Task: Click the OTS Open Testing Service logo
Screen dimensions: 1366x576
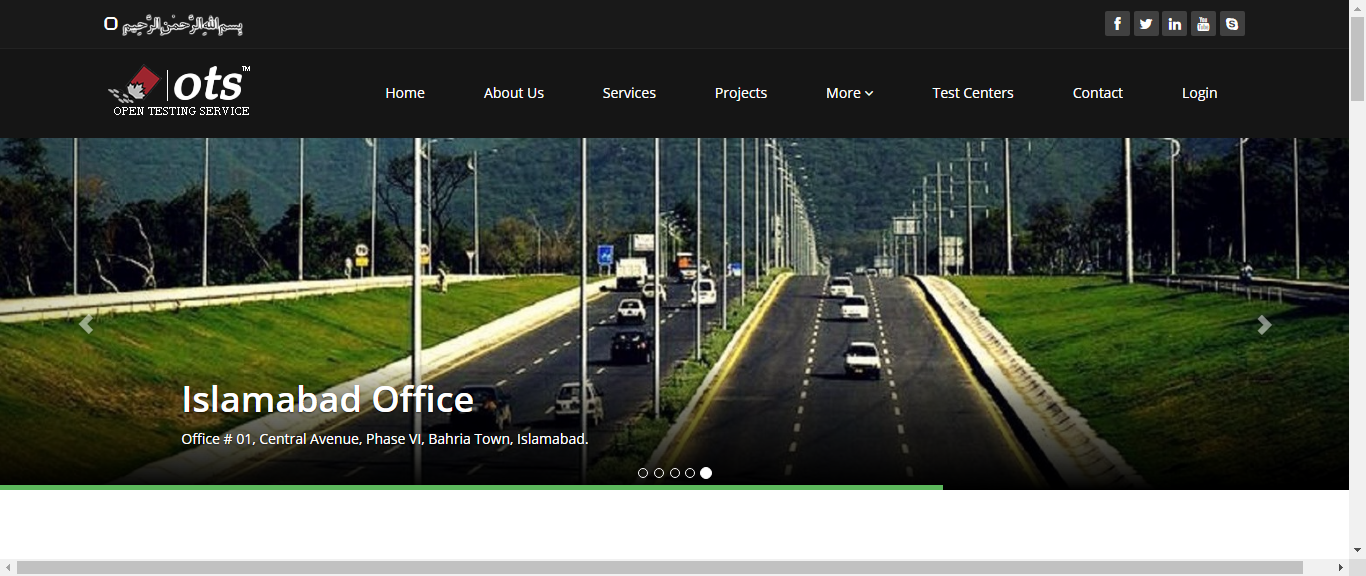Action: pos(180,90)
